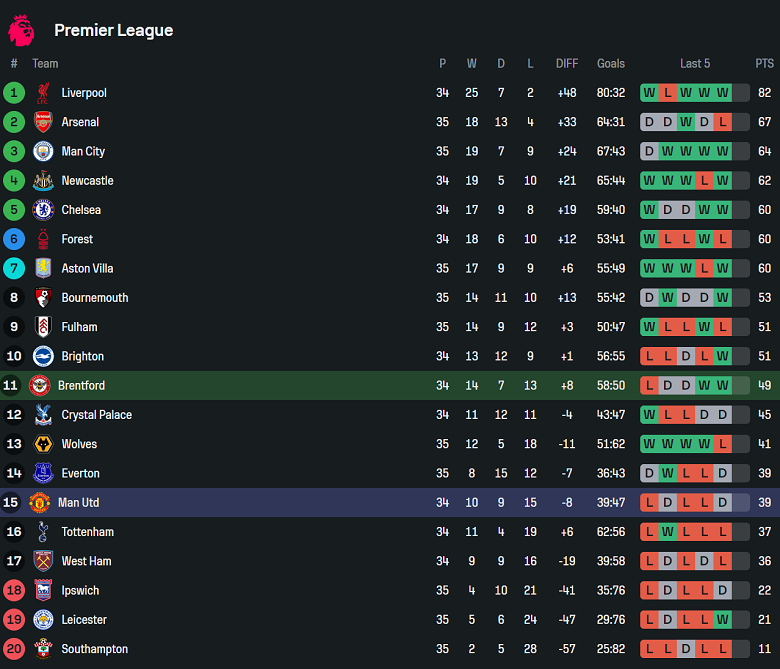The image size is (780, 669).
Task: Click the Last 5 column header
Action: (694, 63)
